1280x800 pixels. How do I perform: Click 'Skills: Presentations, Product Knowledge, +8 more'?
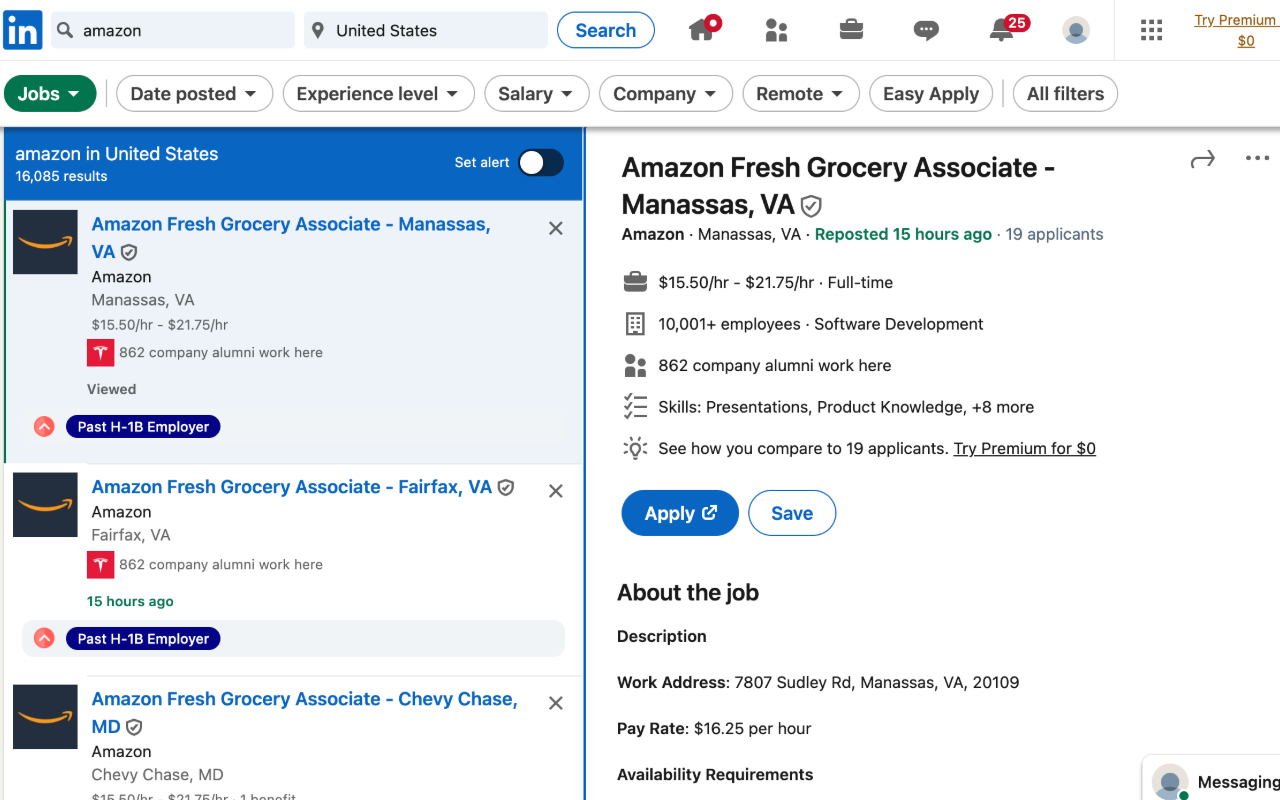coord(846,407)
